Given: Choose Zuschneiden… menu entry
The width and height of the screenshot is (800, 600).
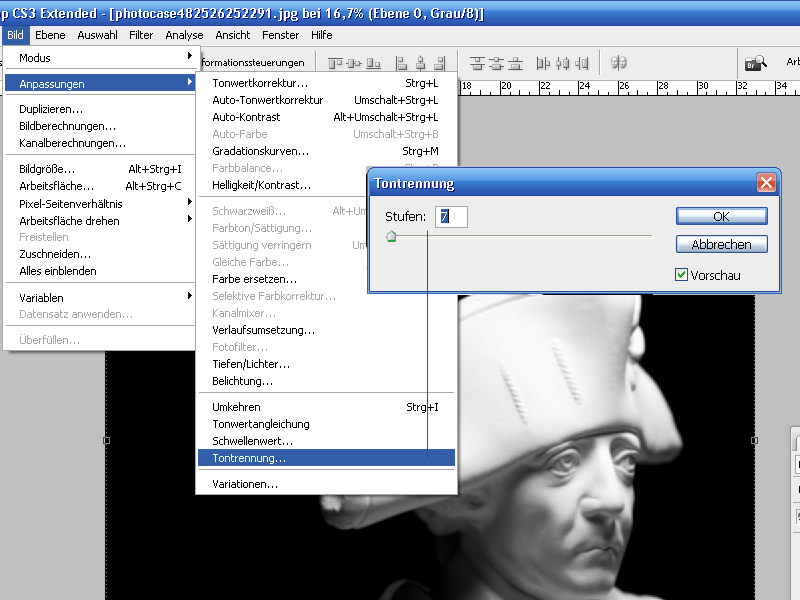Looking at the screenshot, I should pos(99,254).
